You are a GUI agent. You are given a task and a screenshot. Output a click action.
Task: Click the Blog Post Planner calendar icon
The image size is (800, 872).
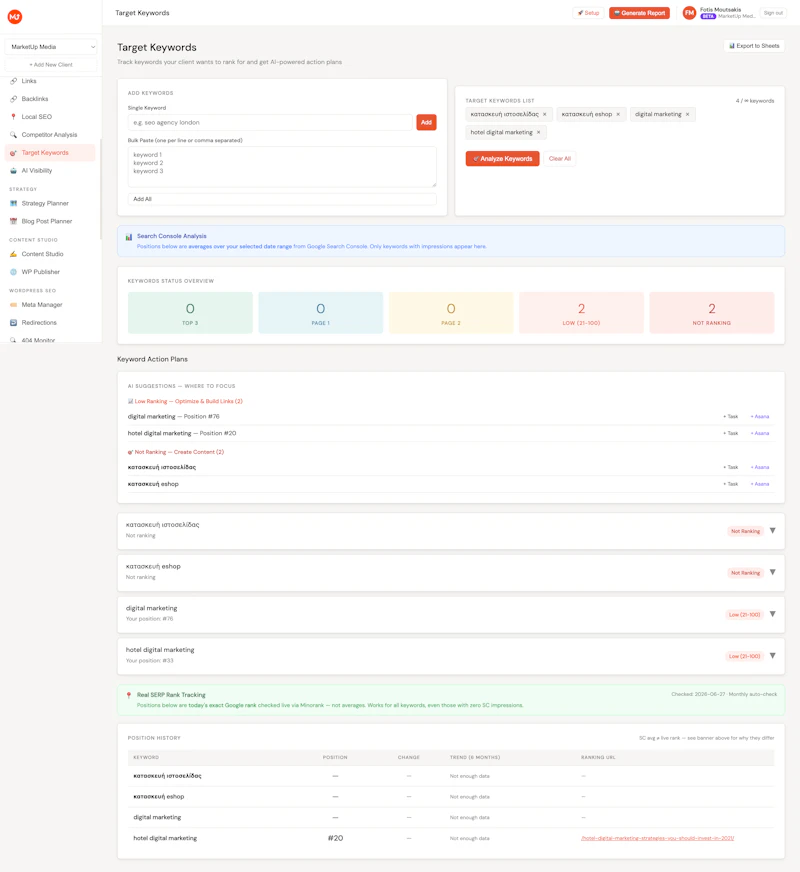[13, 221]
